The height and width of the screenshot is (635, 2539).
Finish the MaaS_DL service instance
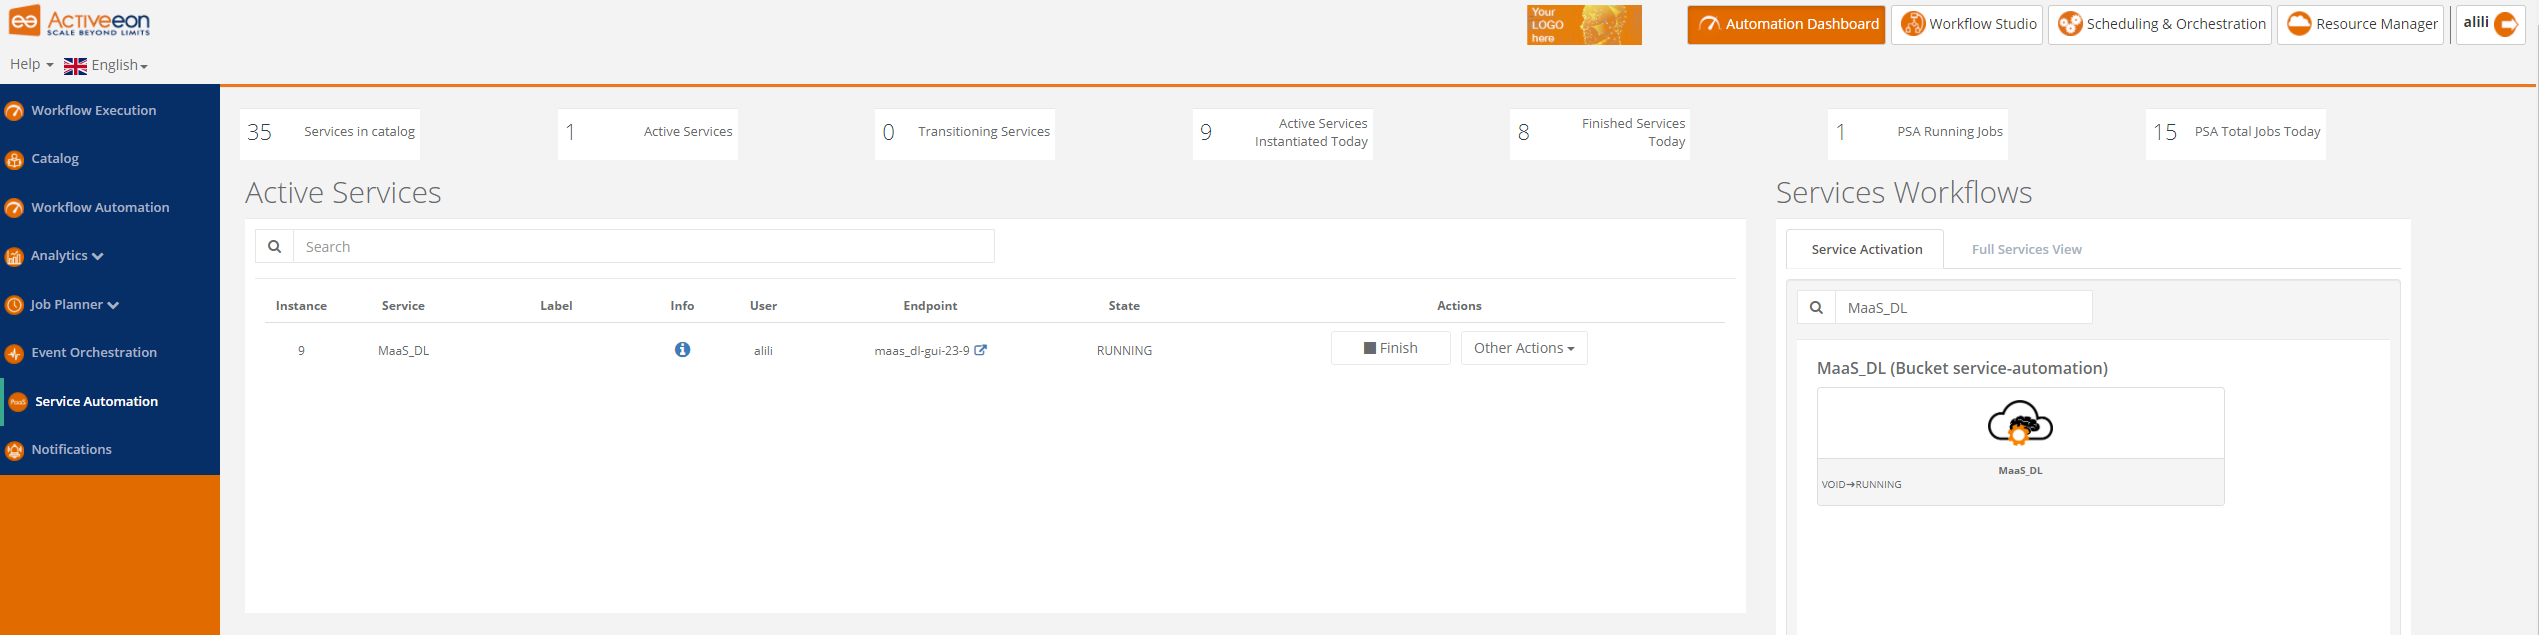[x=1390, y=348]
